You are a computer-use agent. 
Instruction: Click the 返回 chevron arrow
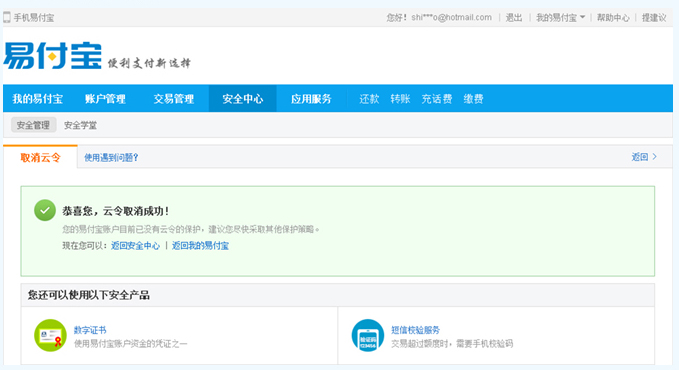654,157
